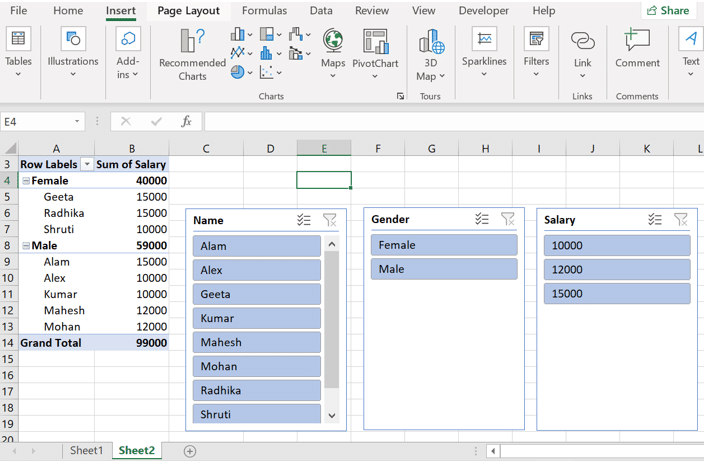Switch to Page Layout tab
704x461 pixels.
tap(189, 11)
